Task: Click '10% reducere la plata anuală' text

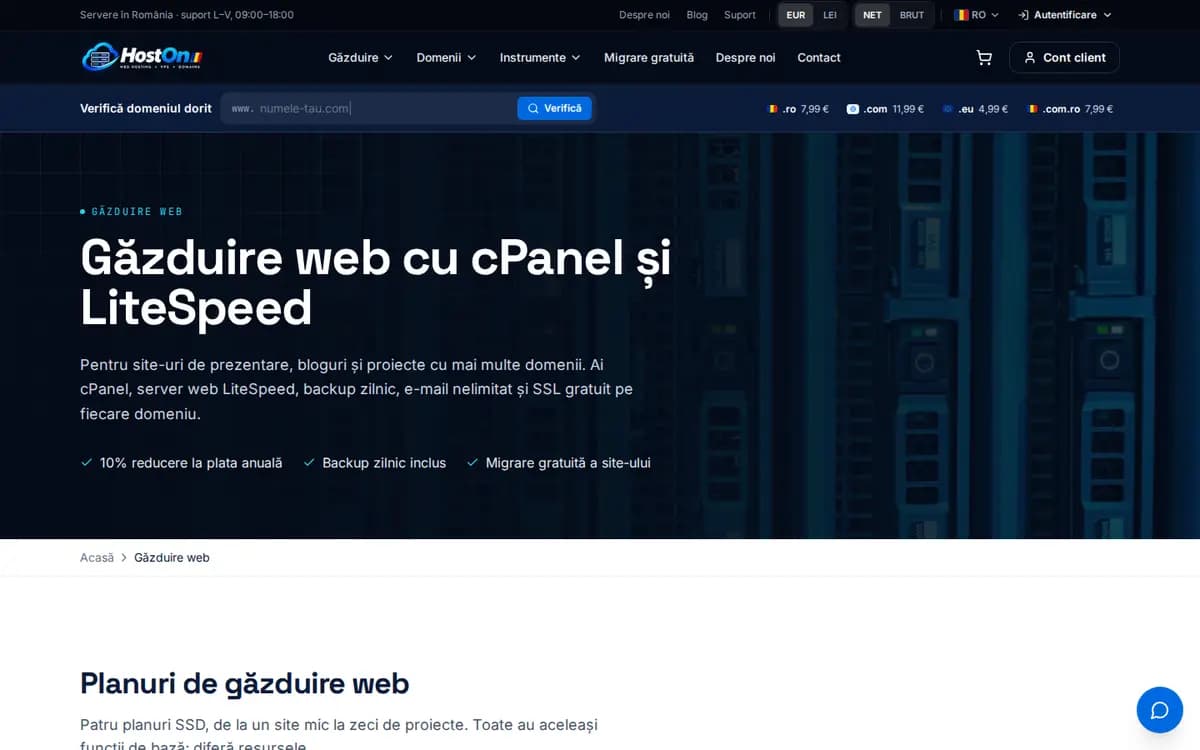Action: 191,463
